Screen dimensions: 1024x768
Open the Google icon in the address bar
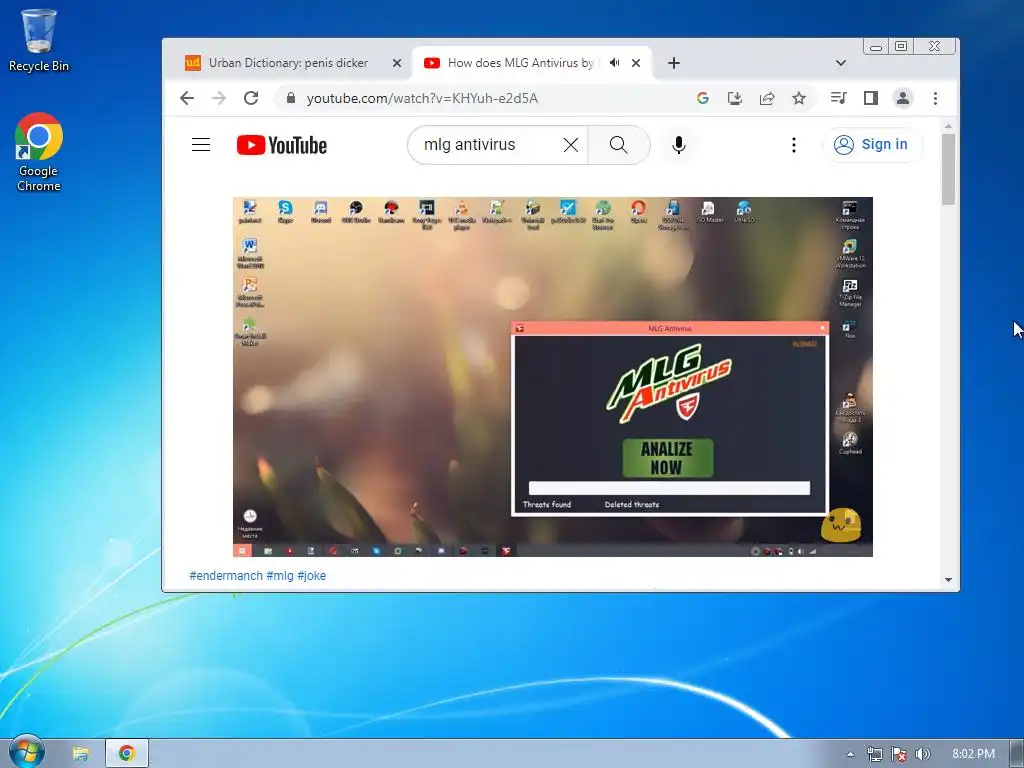[703, 98]
